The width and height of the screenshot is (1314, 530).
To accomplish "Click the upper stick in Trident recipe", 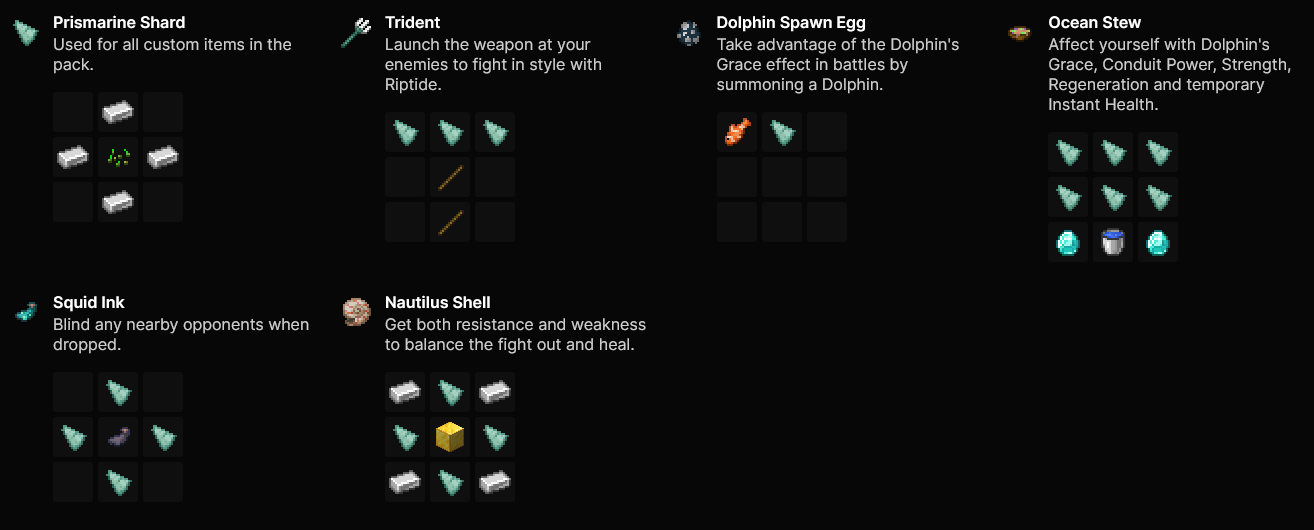I will click(450, 177).
